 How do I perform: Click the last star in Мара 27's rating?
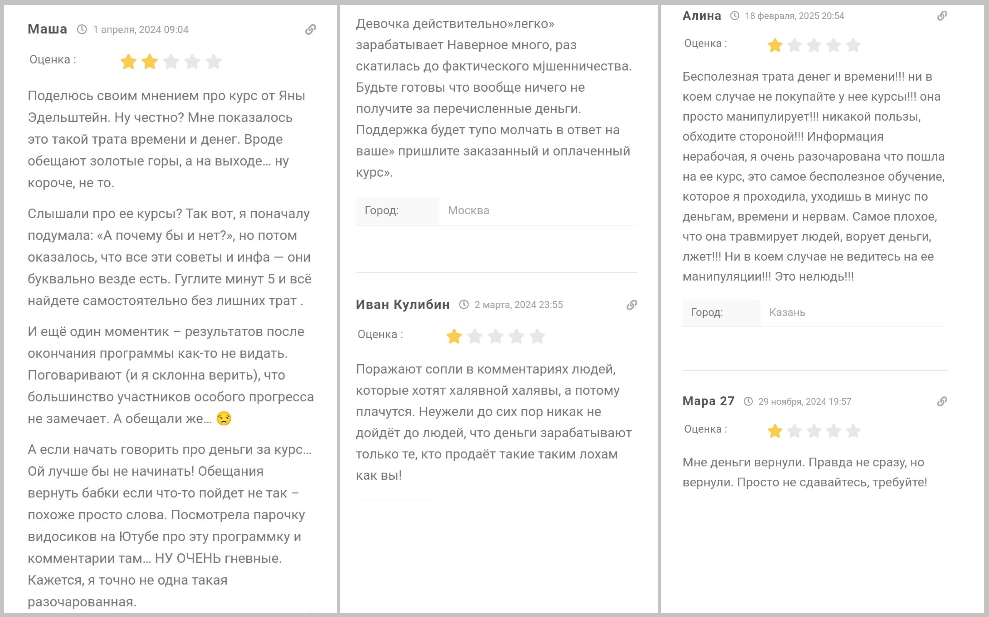tap(853, 431)
